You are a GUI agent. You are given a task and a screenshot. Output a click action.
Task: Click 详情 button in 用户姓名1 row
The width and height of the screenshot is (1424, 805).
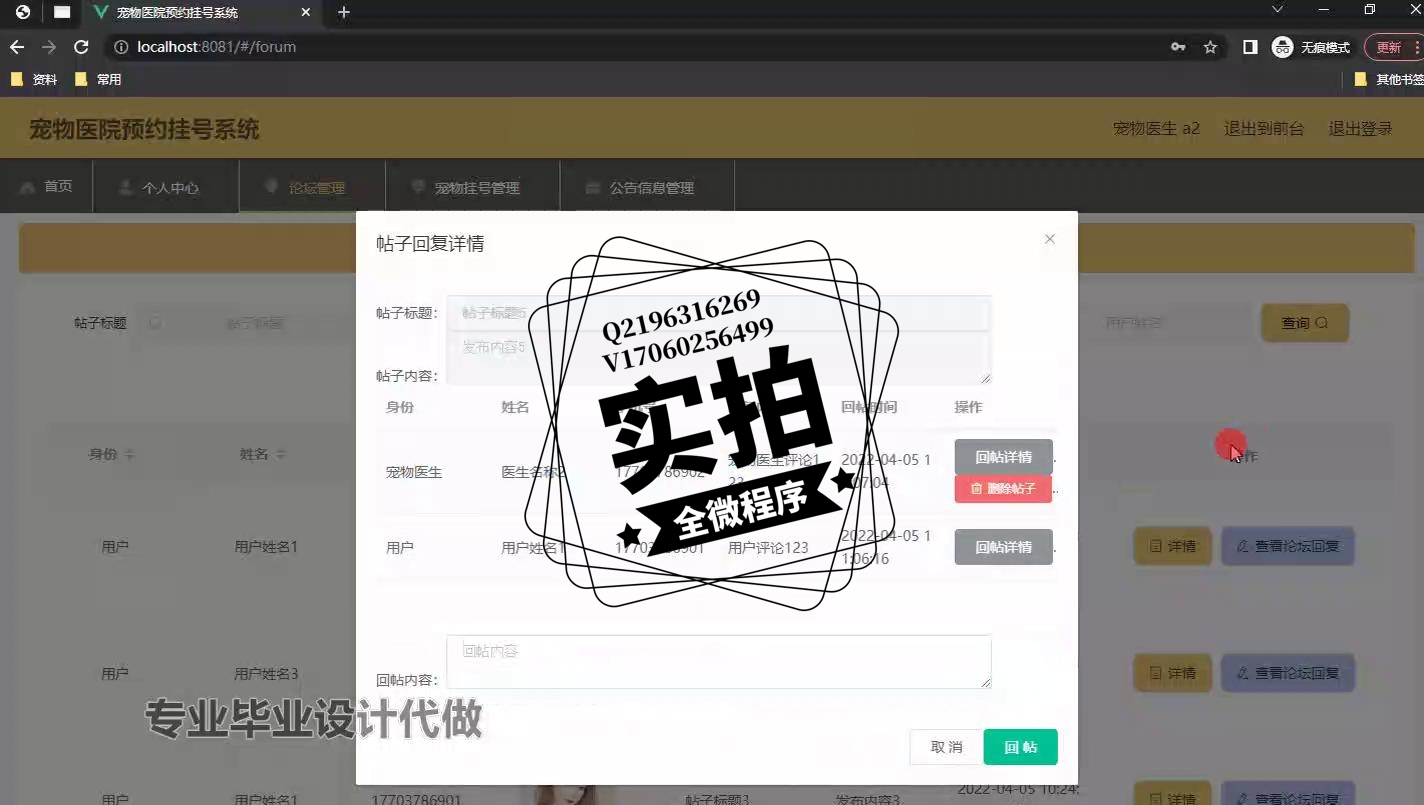(1172, 546)
